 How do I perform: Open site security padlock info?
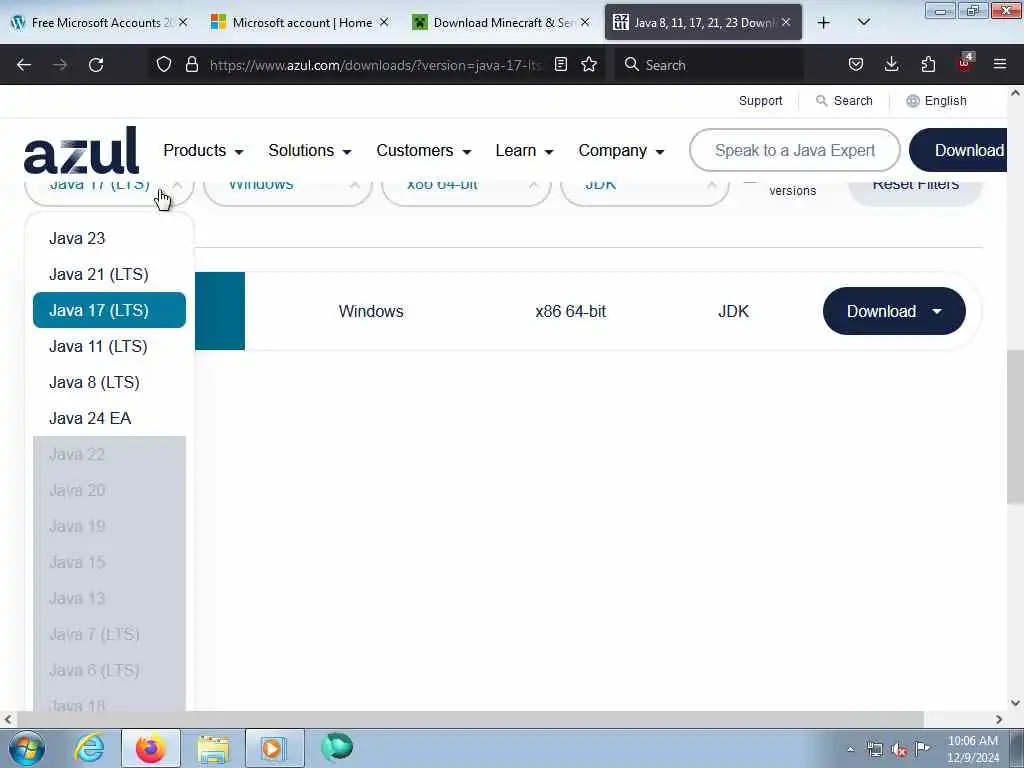[x=191, y=64]
